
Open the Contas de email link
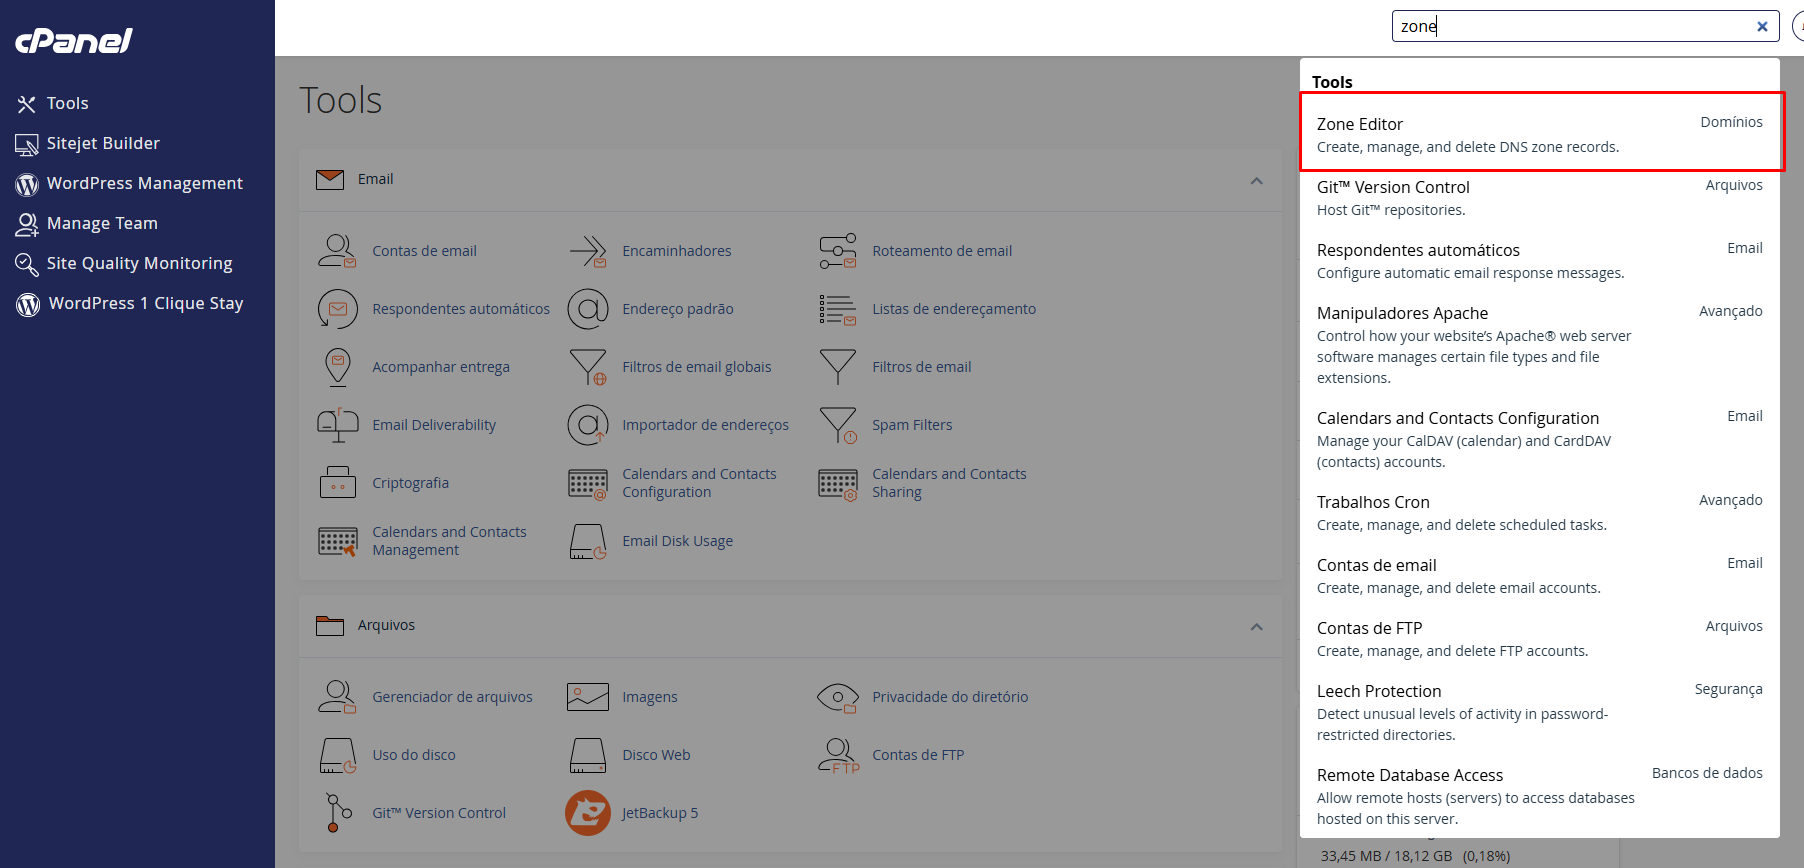pos(424,251)
